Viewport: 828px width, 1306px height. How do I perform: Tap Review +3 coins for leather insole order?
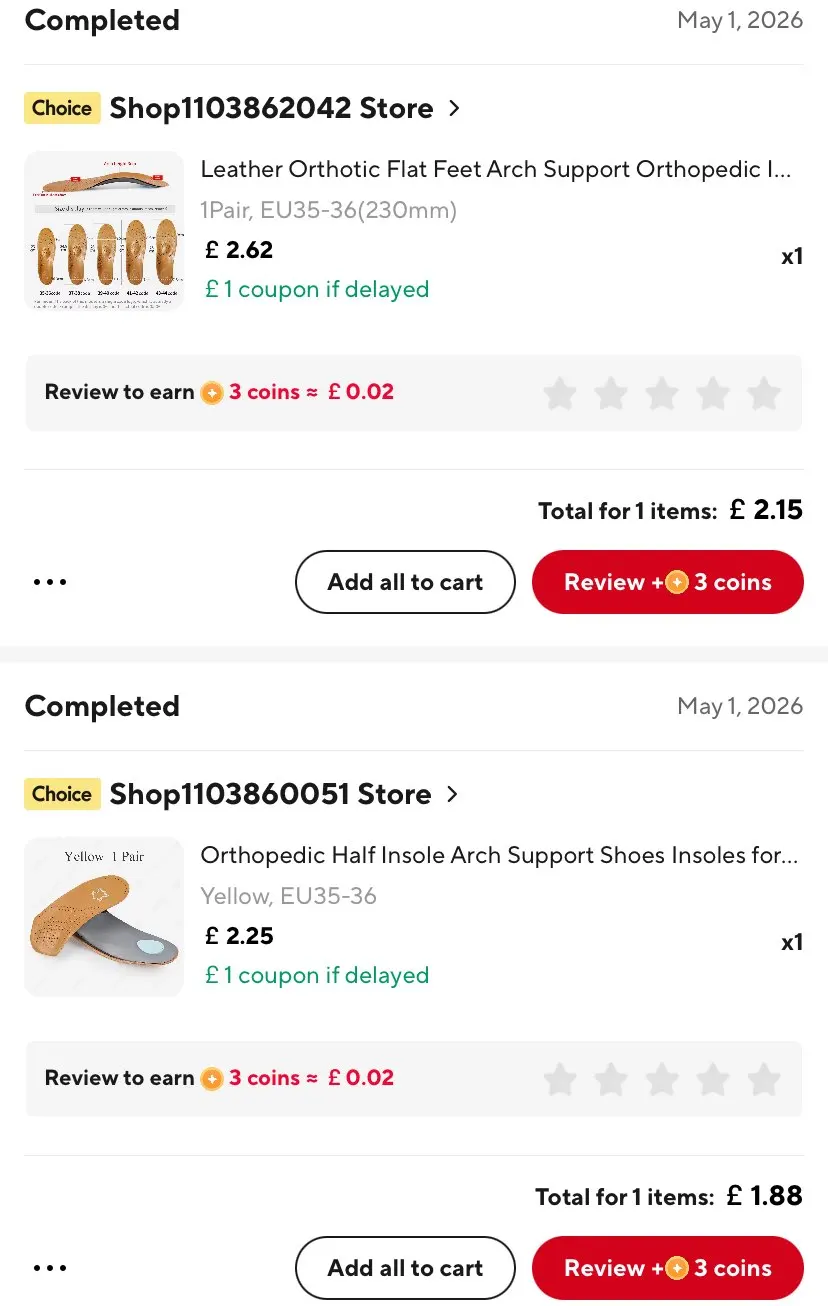667,582
